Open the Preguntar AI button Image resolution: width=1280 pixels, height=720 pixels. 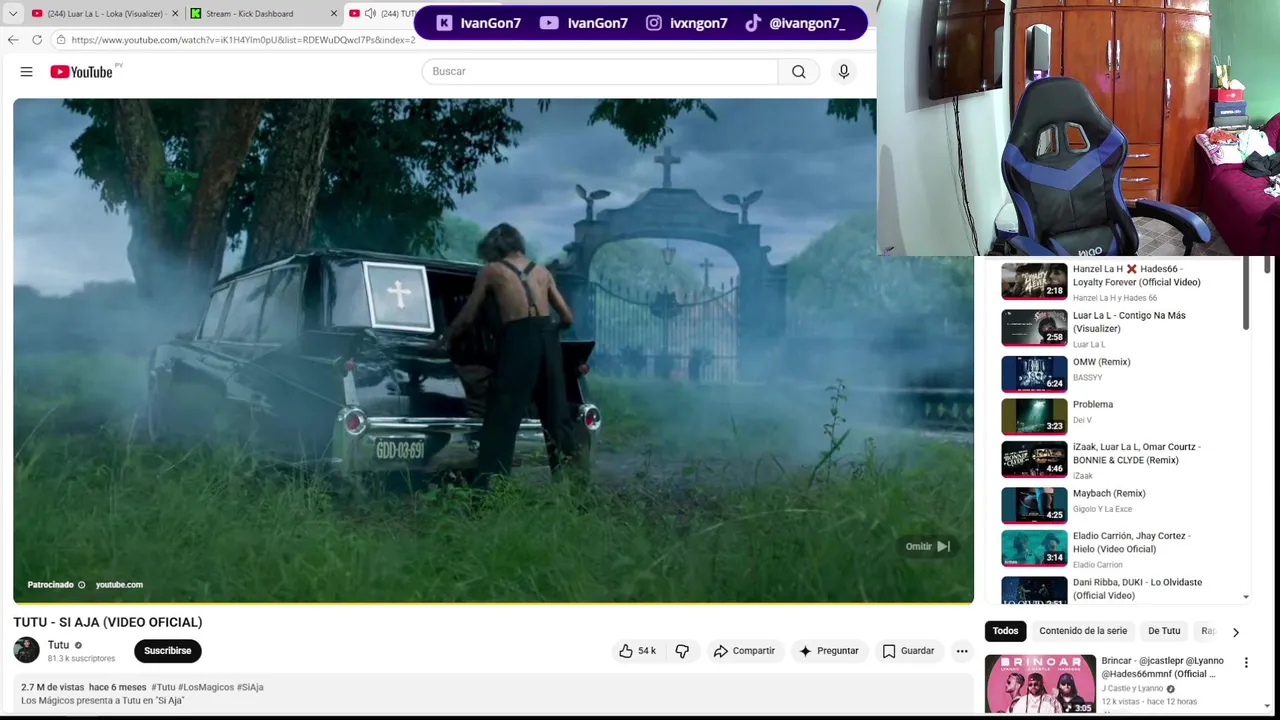click(x=828, y=651)
